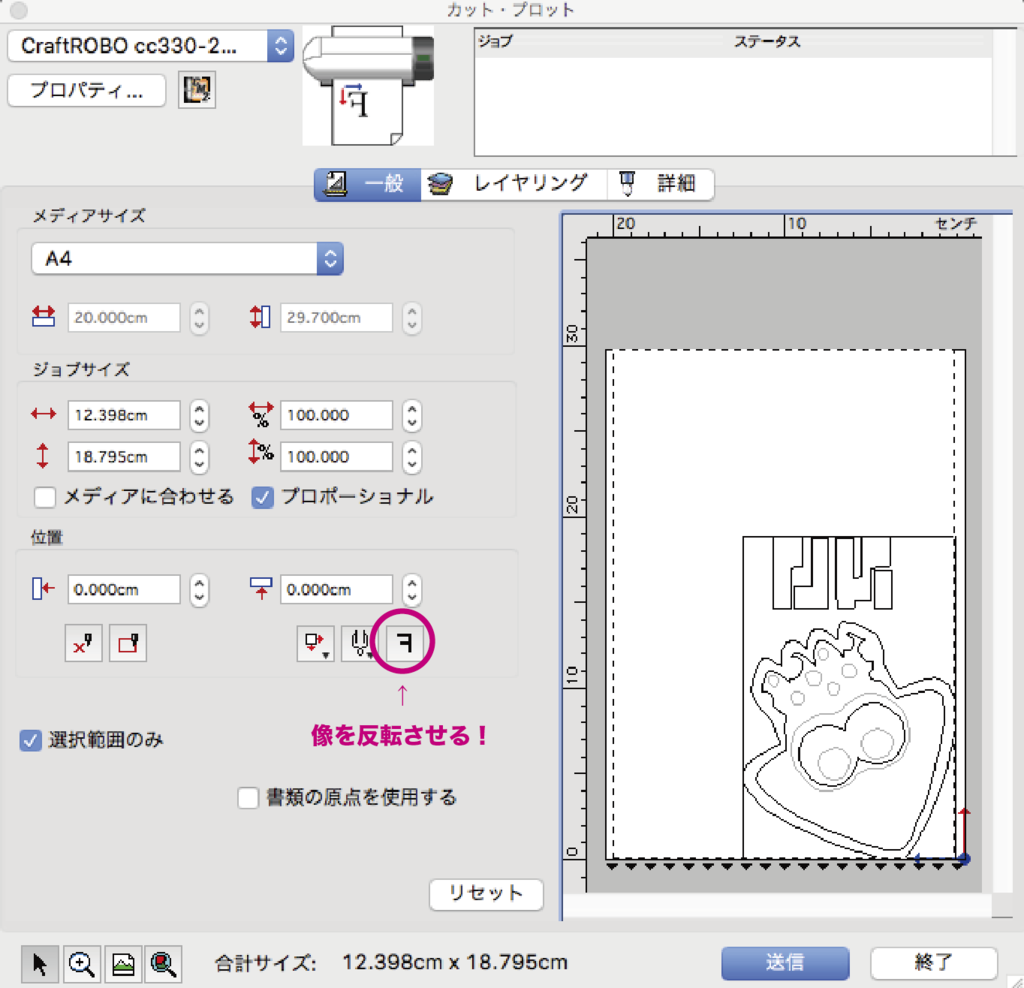Image resolution: width=1024 pixels, height=988 pixels.
Task: Click the horizontal scale percent stepper
Action: [x=411, y=416]
